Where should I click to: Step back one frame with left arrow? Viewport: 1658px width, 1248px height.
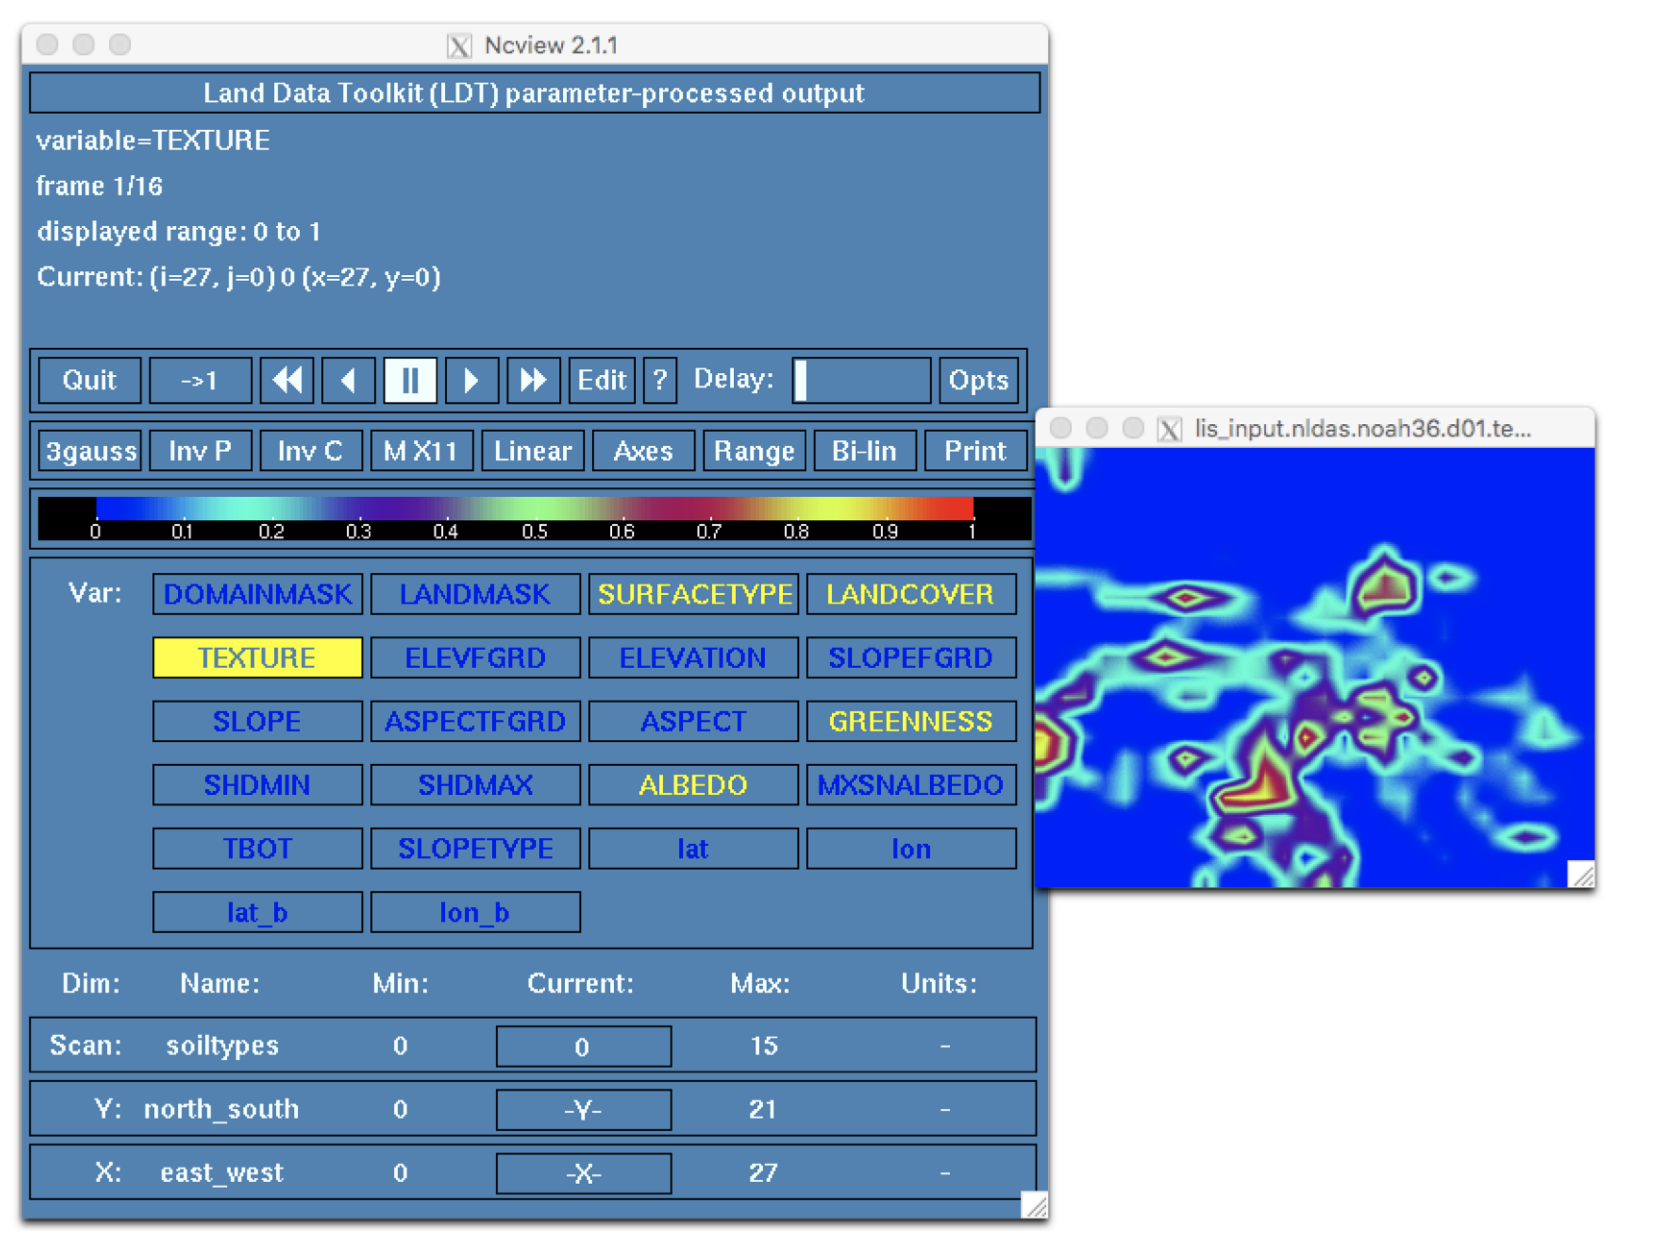click(348, 380)
